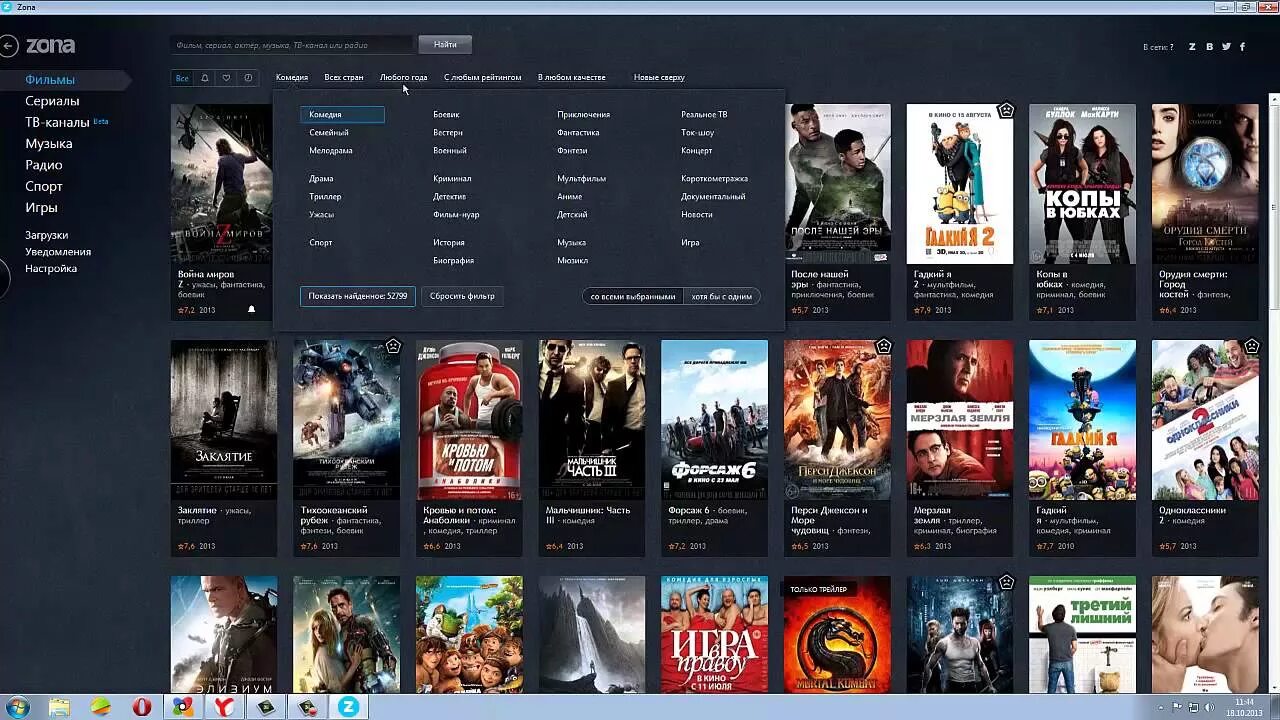Open the 'Всех стран' country dropdown
This screenshot has height=720, width=1280.
tap(344, 77)
